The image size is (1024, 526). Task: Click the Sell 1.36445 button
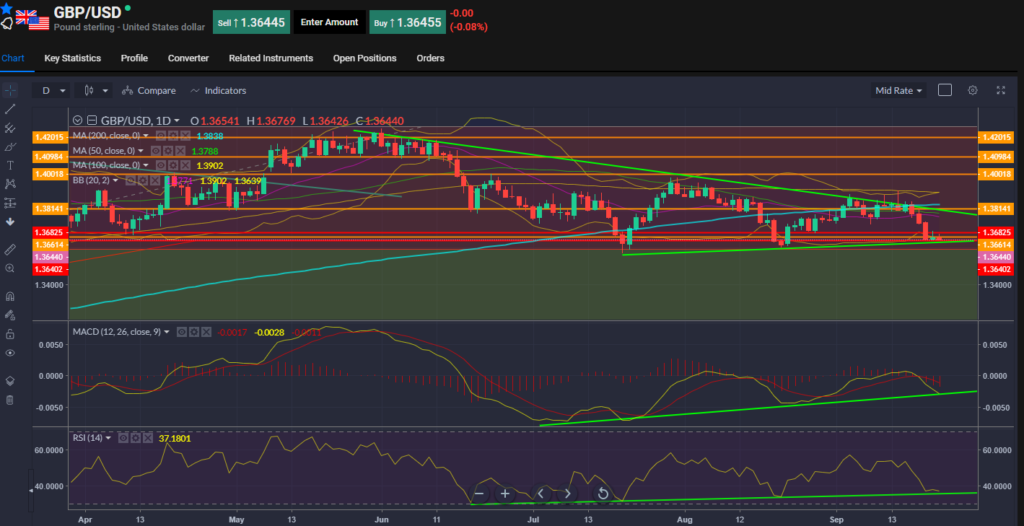(250, 21)
